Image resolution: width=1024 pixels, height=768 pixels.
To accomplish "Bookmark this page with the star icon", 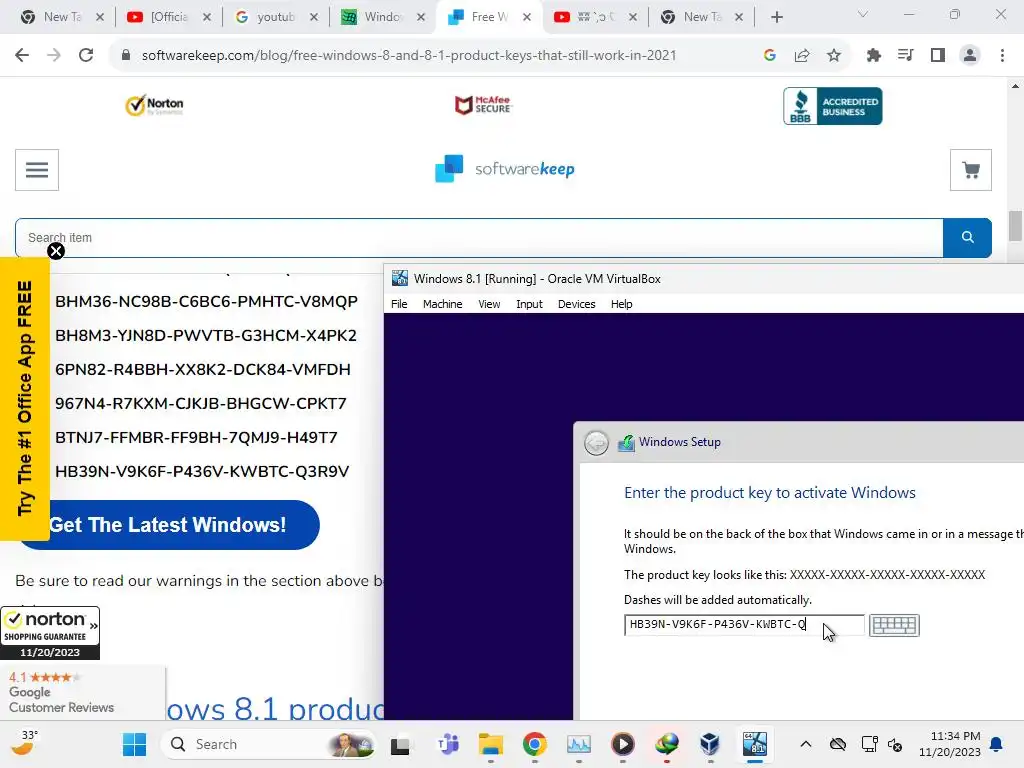I will point(834,56).
